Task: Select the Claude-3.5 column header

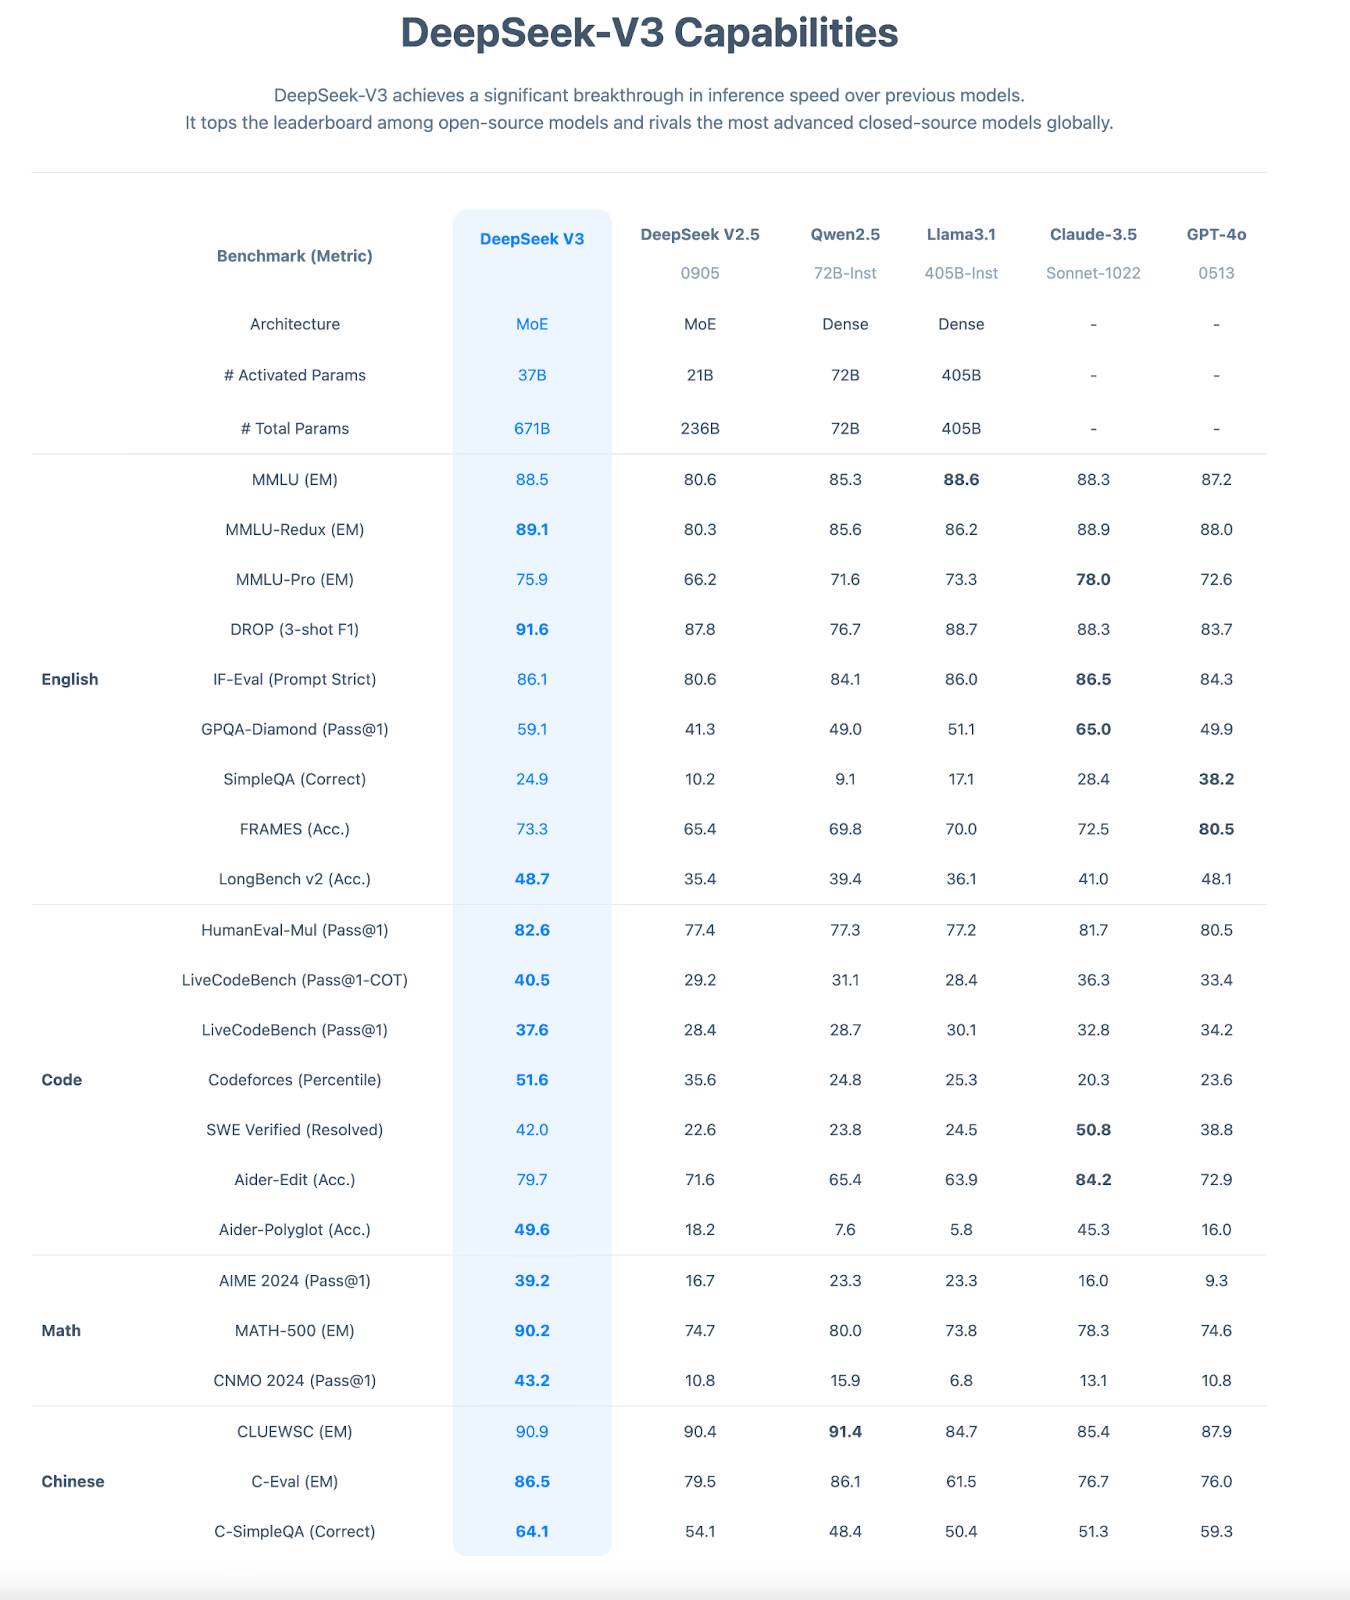Action: [x=1093, y=234]
